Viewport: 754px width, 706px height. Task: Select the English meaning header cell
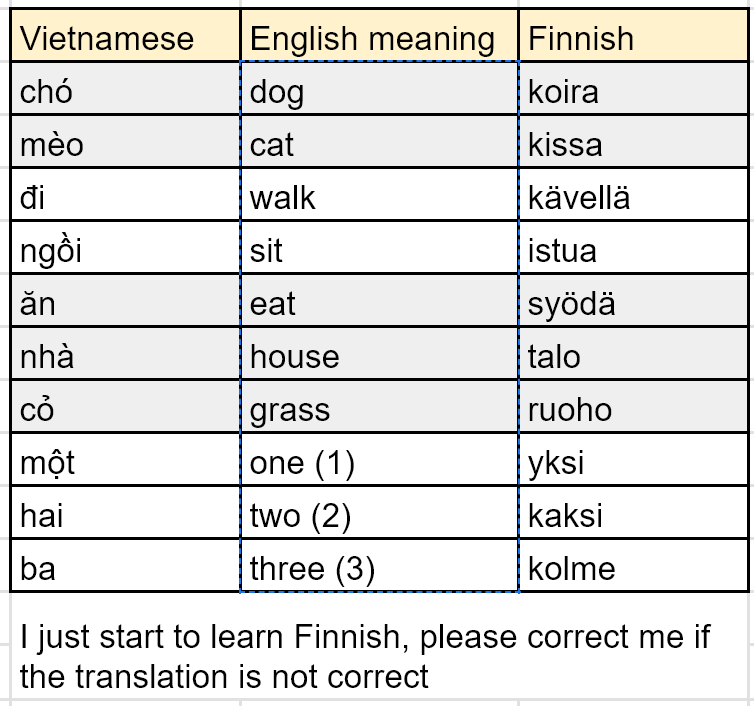379,36
